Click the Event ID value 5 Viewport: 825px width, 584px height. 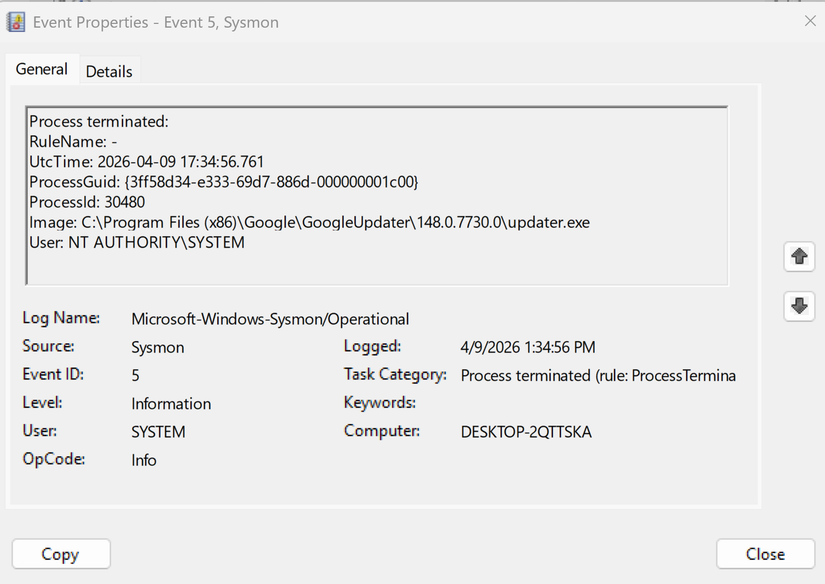134,374
